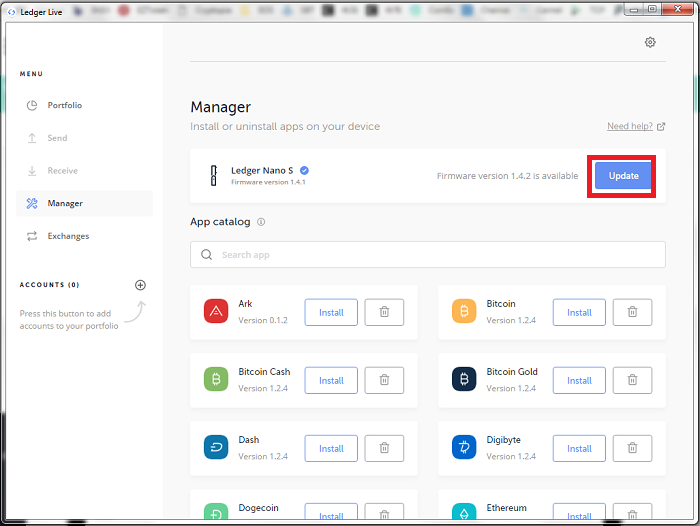The width and height of the screenshot is (700, 526).
Task: Remove Bitcoin Cash via trash icon
Action: click(384, 380)
